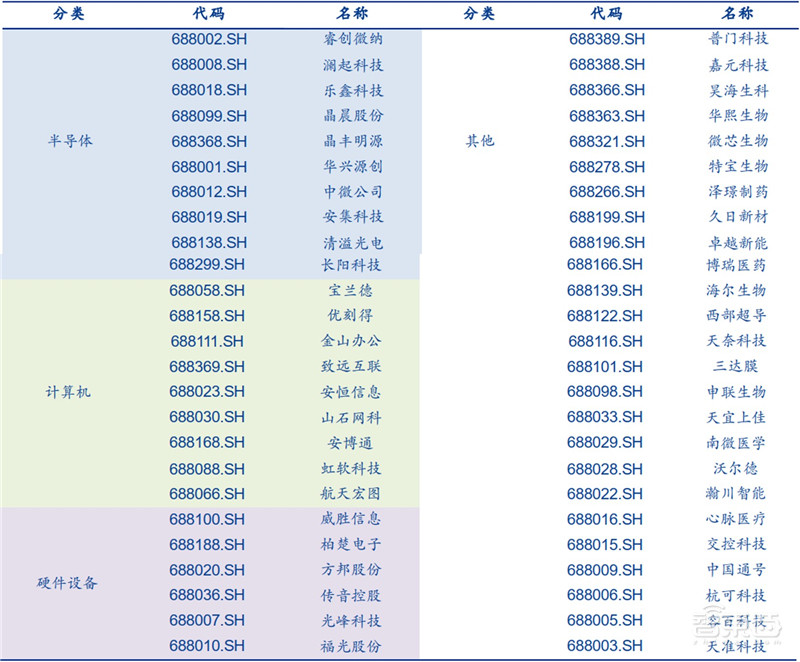Select the 金山办公 name cell
The width and height of the screenshot is (800, 662).
pos(353,341)
